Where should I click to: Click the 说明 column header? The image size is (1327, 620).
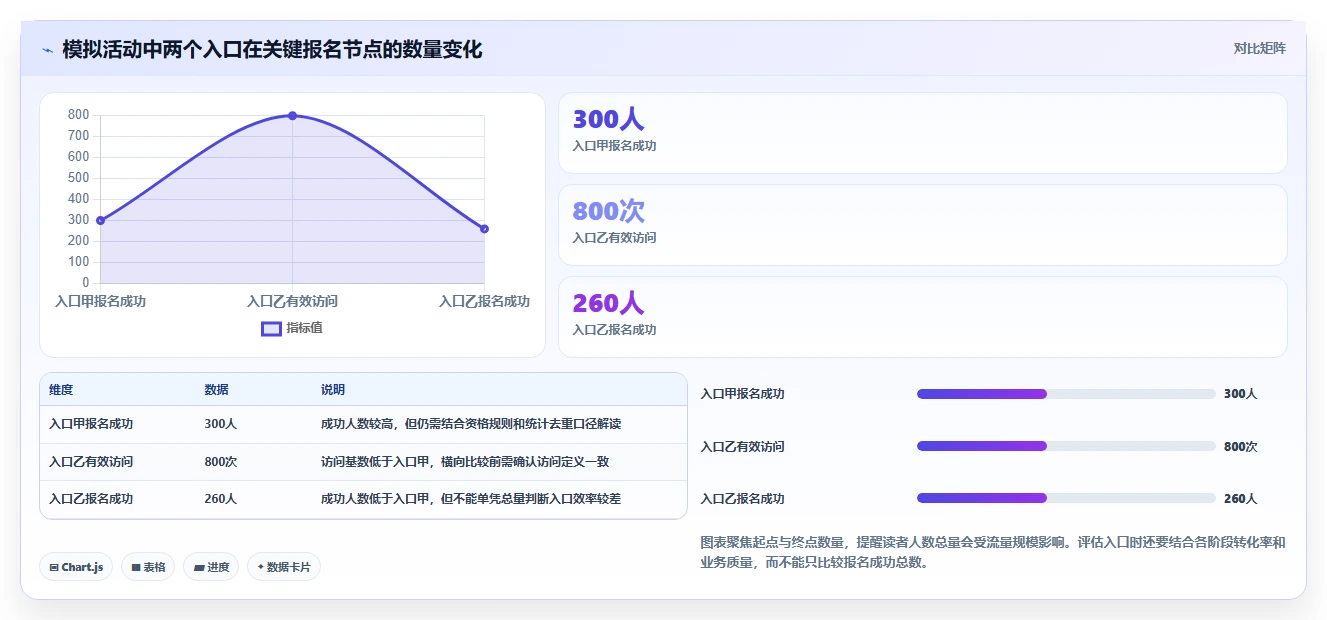[x=333, y=390]
